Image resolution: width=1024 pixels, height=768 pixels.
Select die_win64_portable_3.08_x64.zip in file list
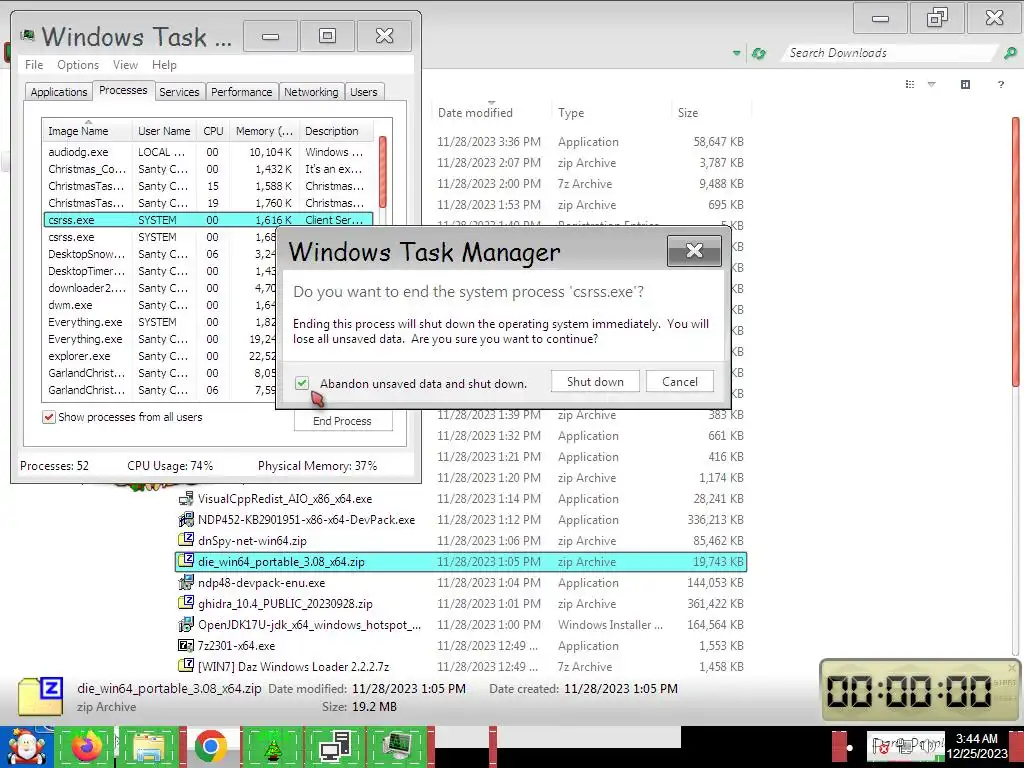(461, 562)
